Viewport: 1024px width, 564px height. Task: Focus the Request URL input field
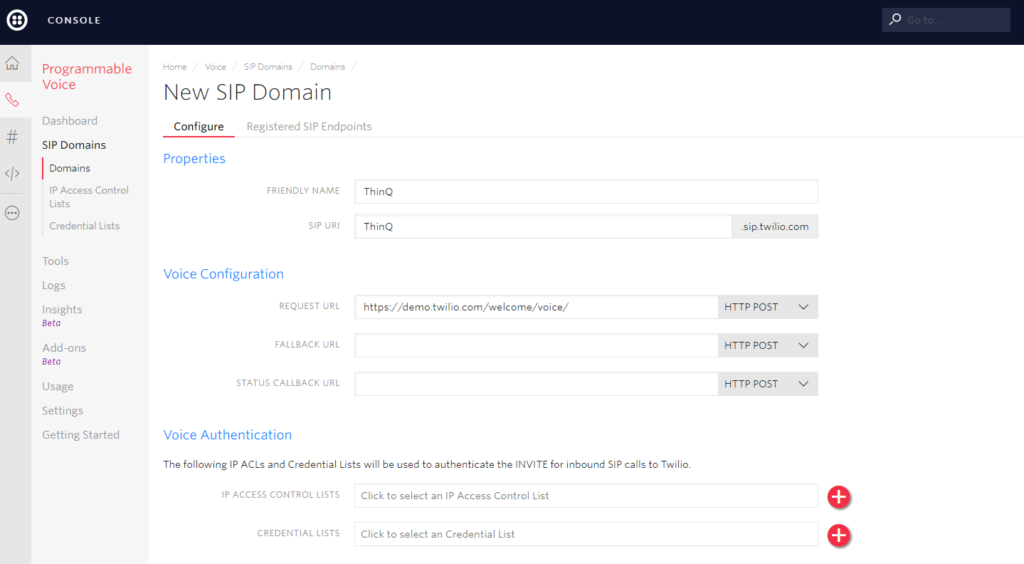click(536, 307)
